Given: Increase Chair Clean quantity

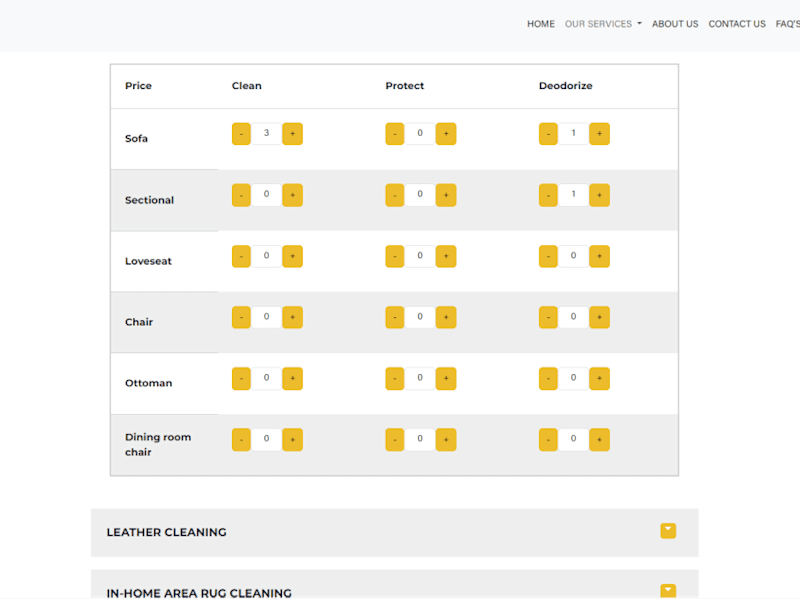Looking at the screenshot, I should pos(292,317).
